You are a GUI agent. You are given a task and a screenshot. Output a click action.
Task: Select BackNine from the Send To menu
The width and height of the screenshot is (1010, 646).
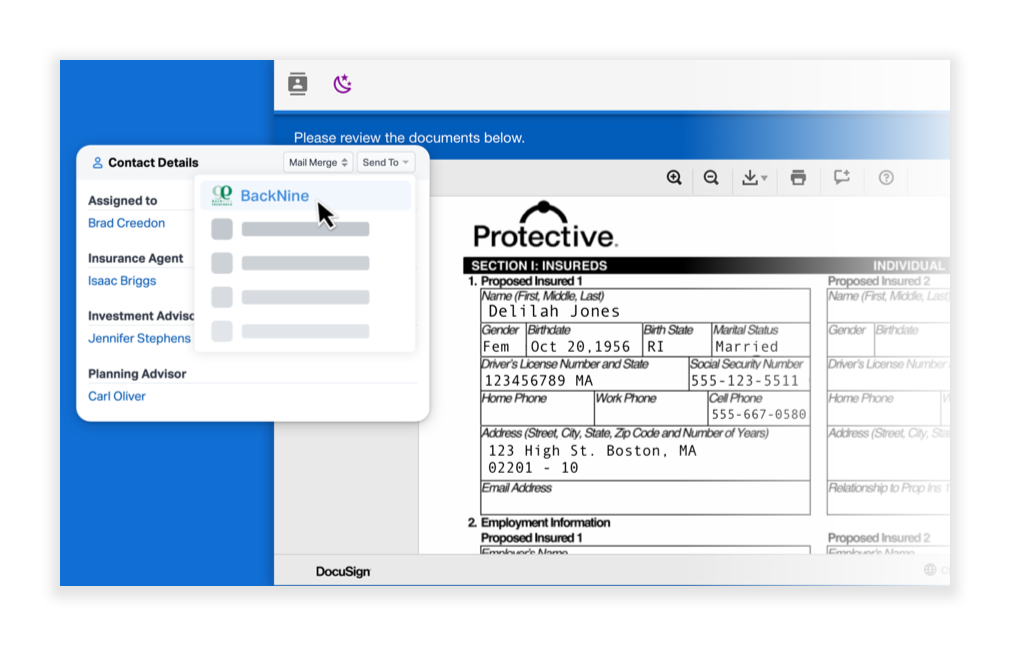(x=305, y=196)
